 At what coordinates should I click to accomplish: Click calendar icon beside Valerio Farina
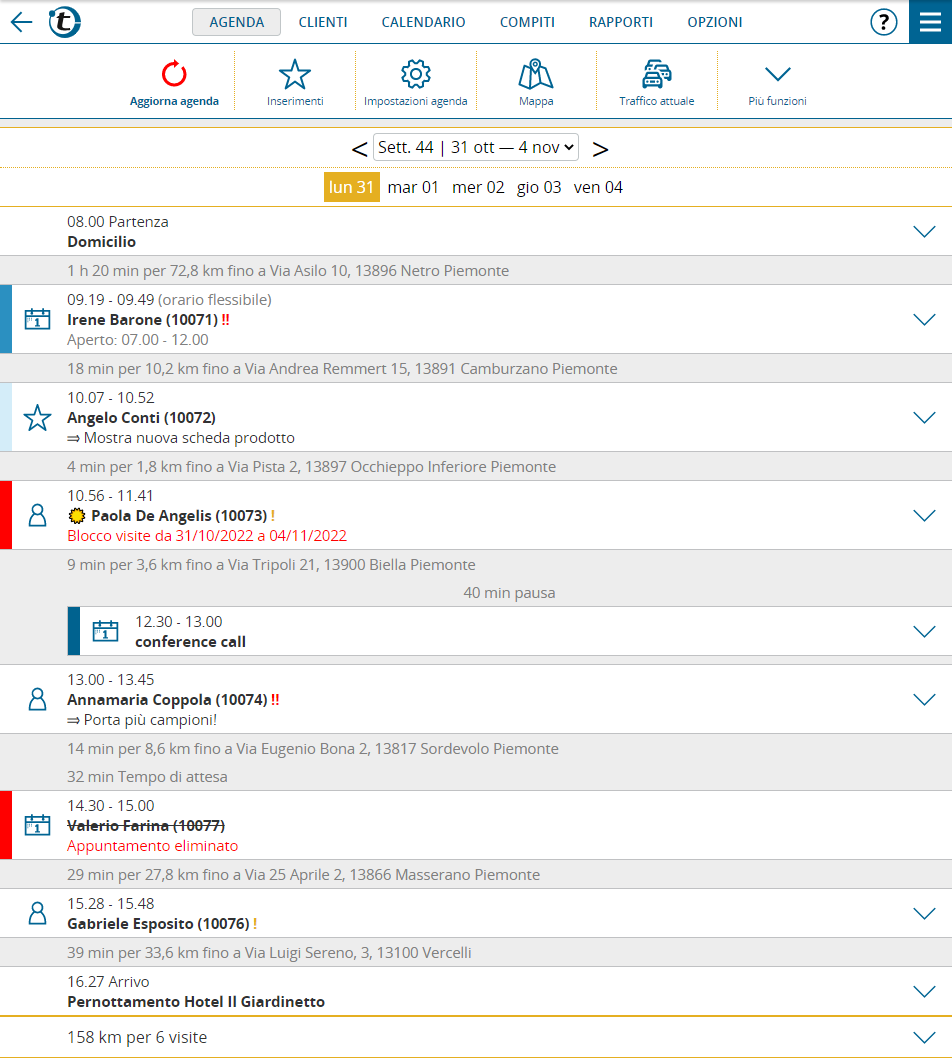(x=37, y=825)
